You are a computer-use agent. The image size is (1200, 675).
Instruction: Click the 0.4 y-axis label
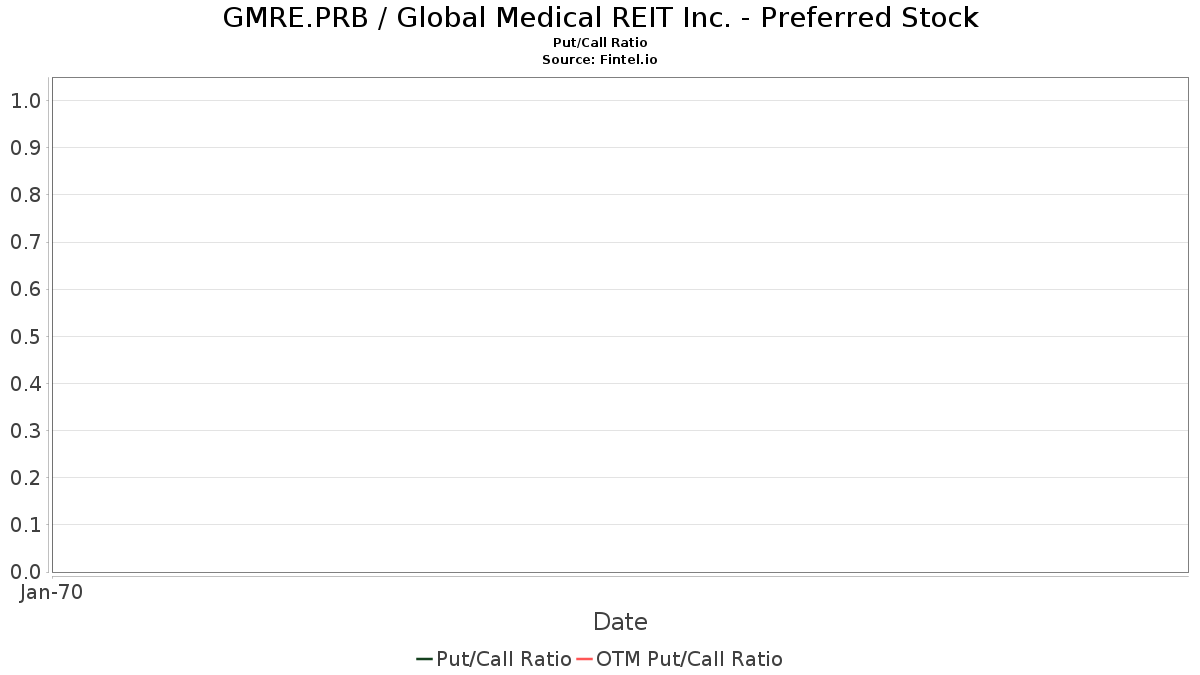[x=25, y=383]
